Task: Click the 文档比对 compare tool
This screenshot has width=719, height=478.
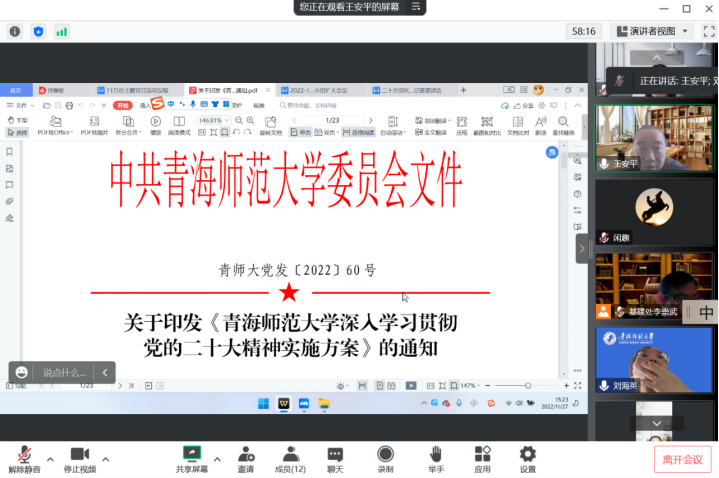Action: pos(518,126)
